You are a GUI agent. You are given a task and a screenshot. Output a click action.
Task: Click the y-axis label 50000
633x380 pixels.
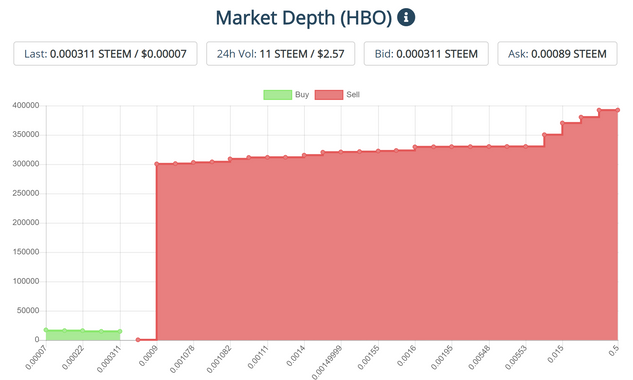point(28,311)
